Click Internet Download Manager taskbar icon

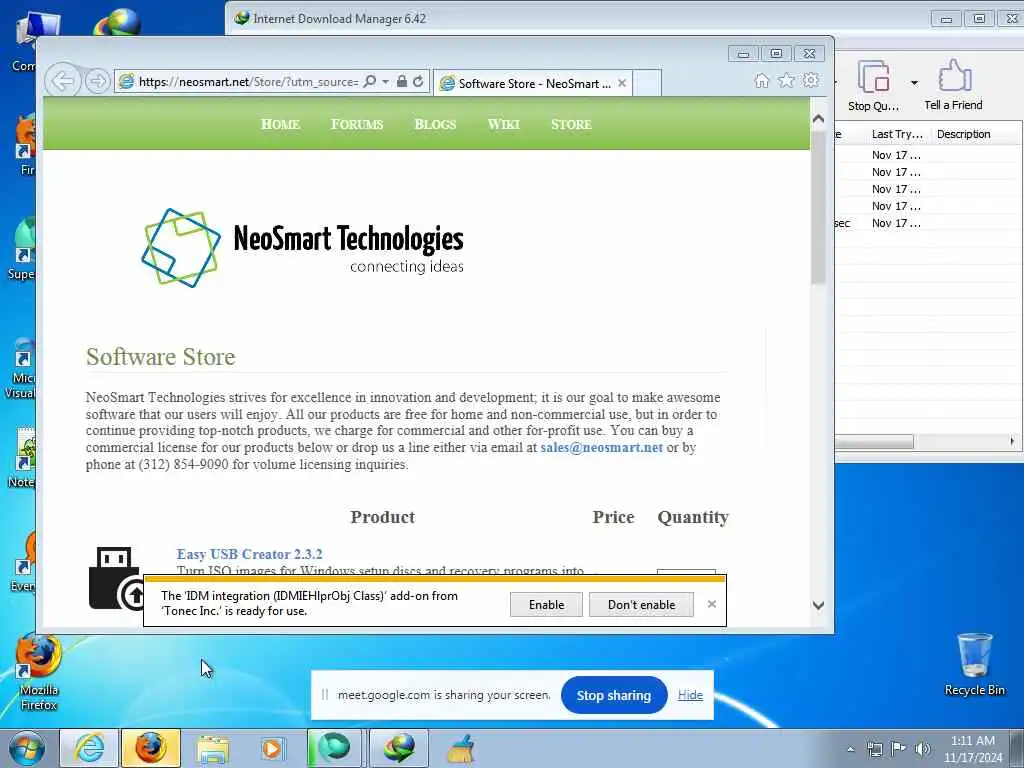coord(399,748)
